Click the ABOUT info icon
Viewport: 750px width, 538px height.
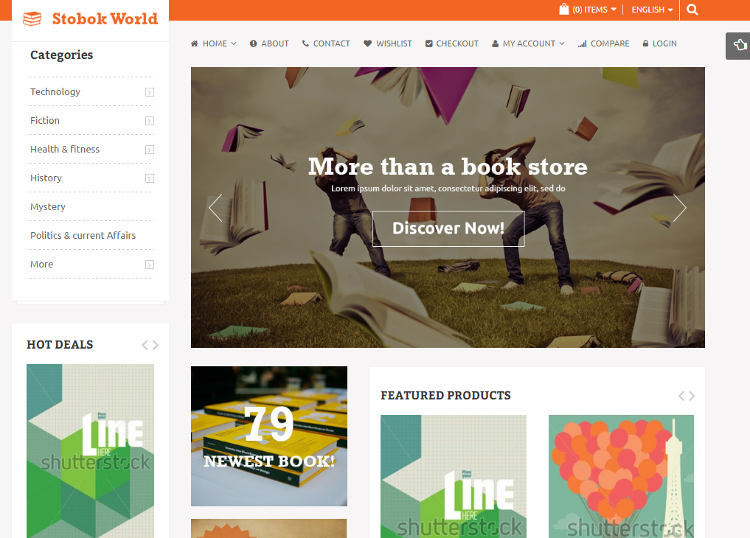[x=253, y=44]
